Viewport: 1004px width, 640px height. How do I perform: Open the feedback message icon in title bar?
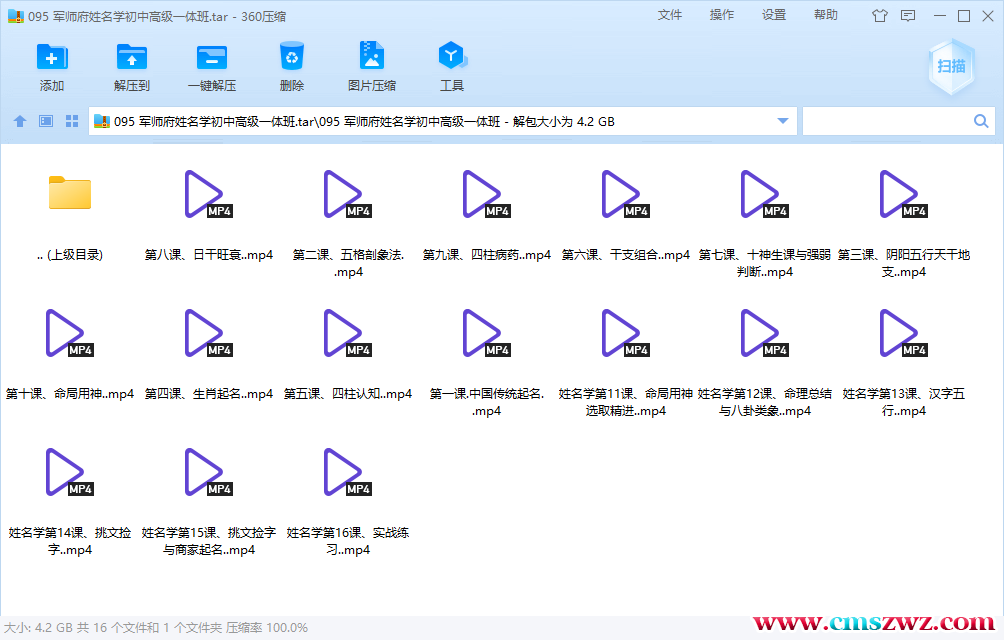(907, 16)
